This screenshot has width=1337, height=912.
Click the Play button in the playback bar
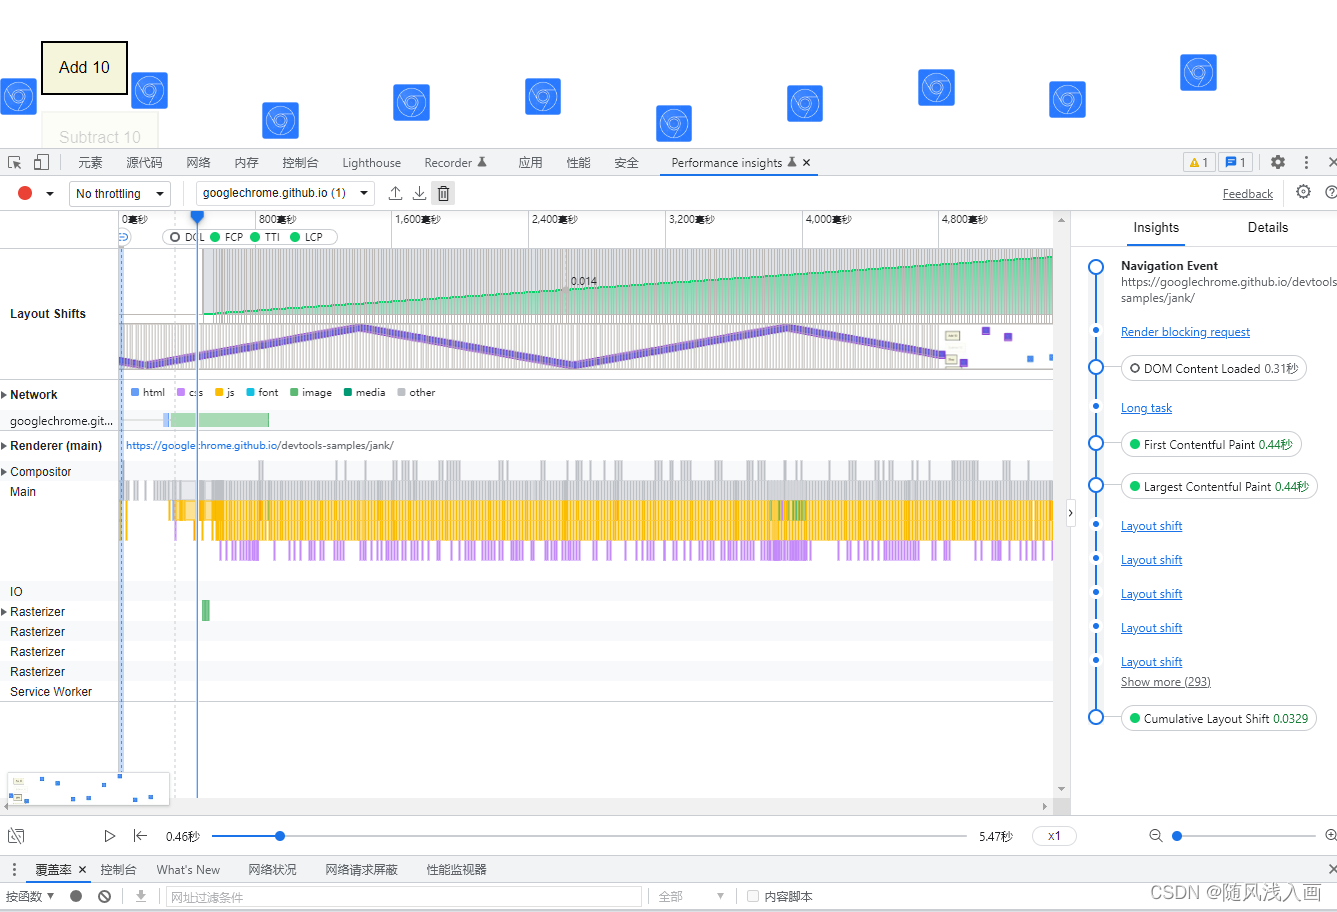[110, 836]
